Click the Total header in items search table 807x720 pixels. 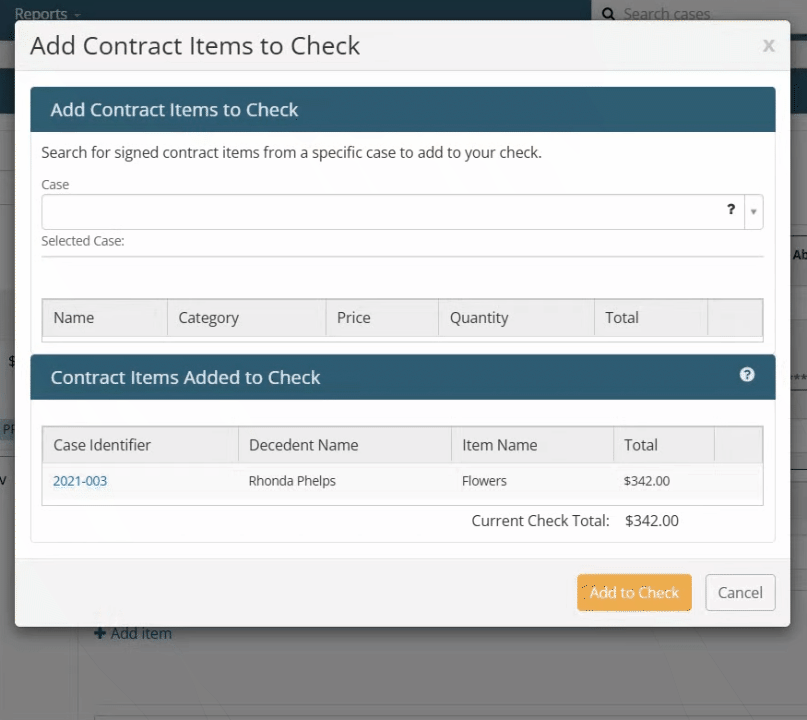click(x=651, y=318)
